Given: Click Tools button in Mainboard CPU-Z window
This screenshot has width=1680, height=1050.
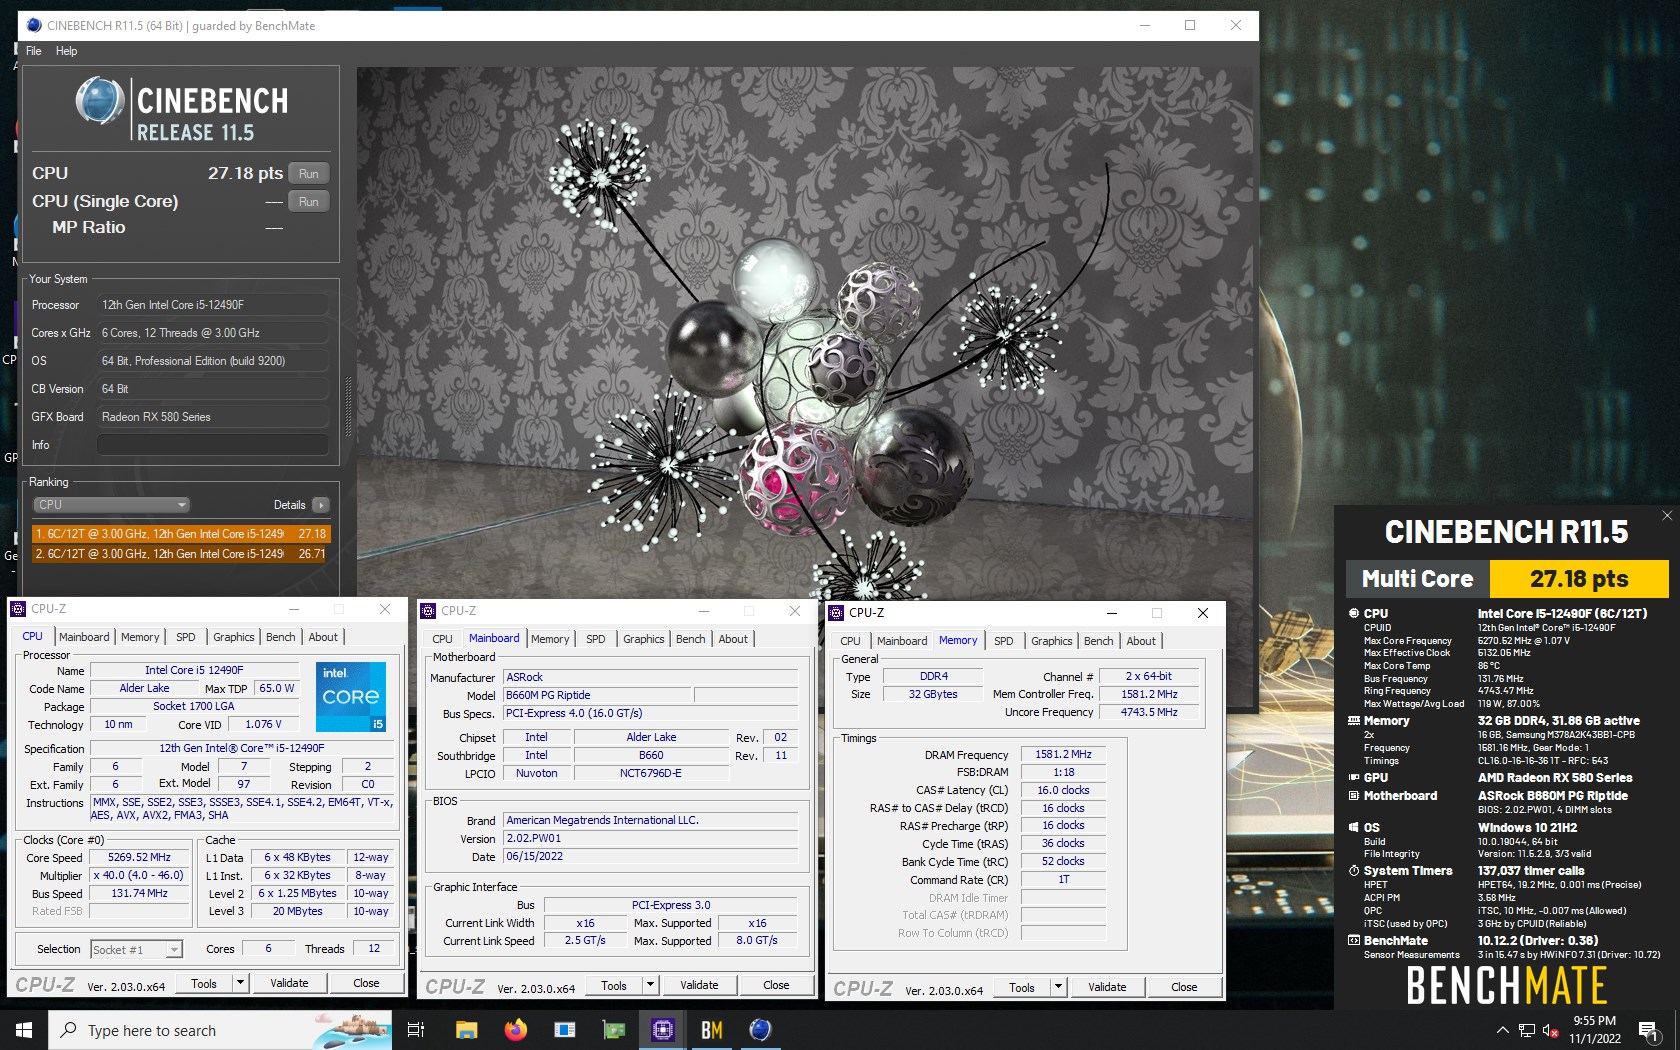Looking at the screenshot, I should click(x=614, y=985).
